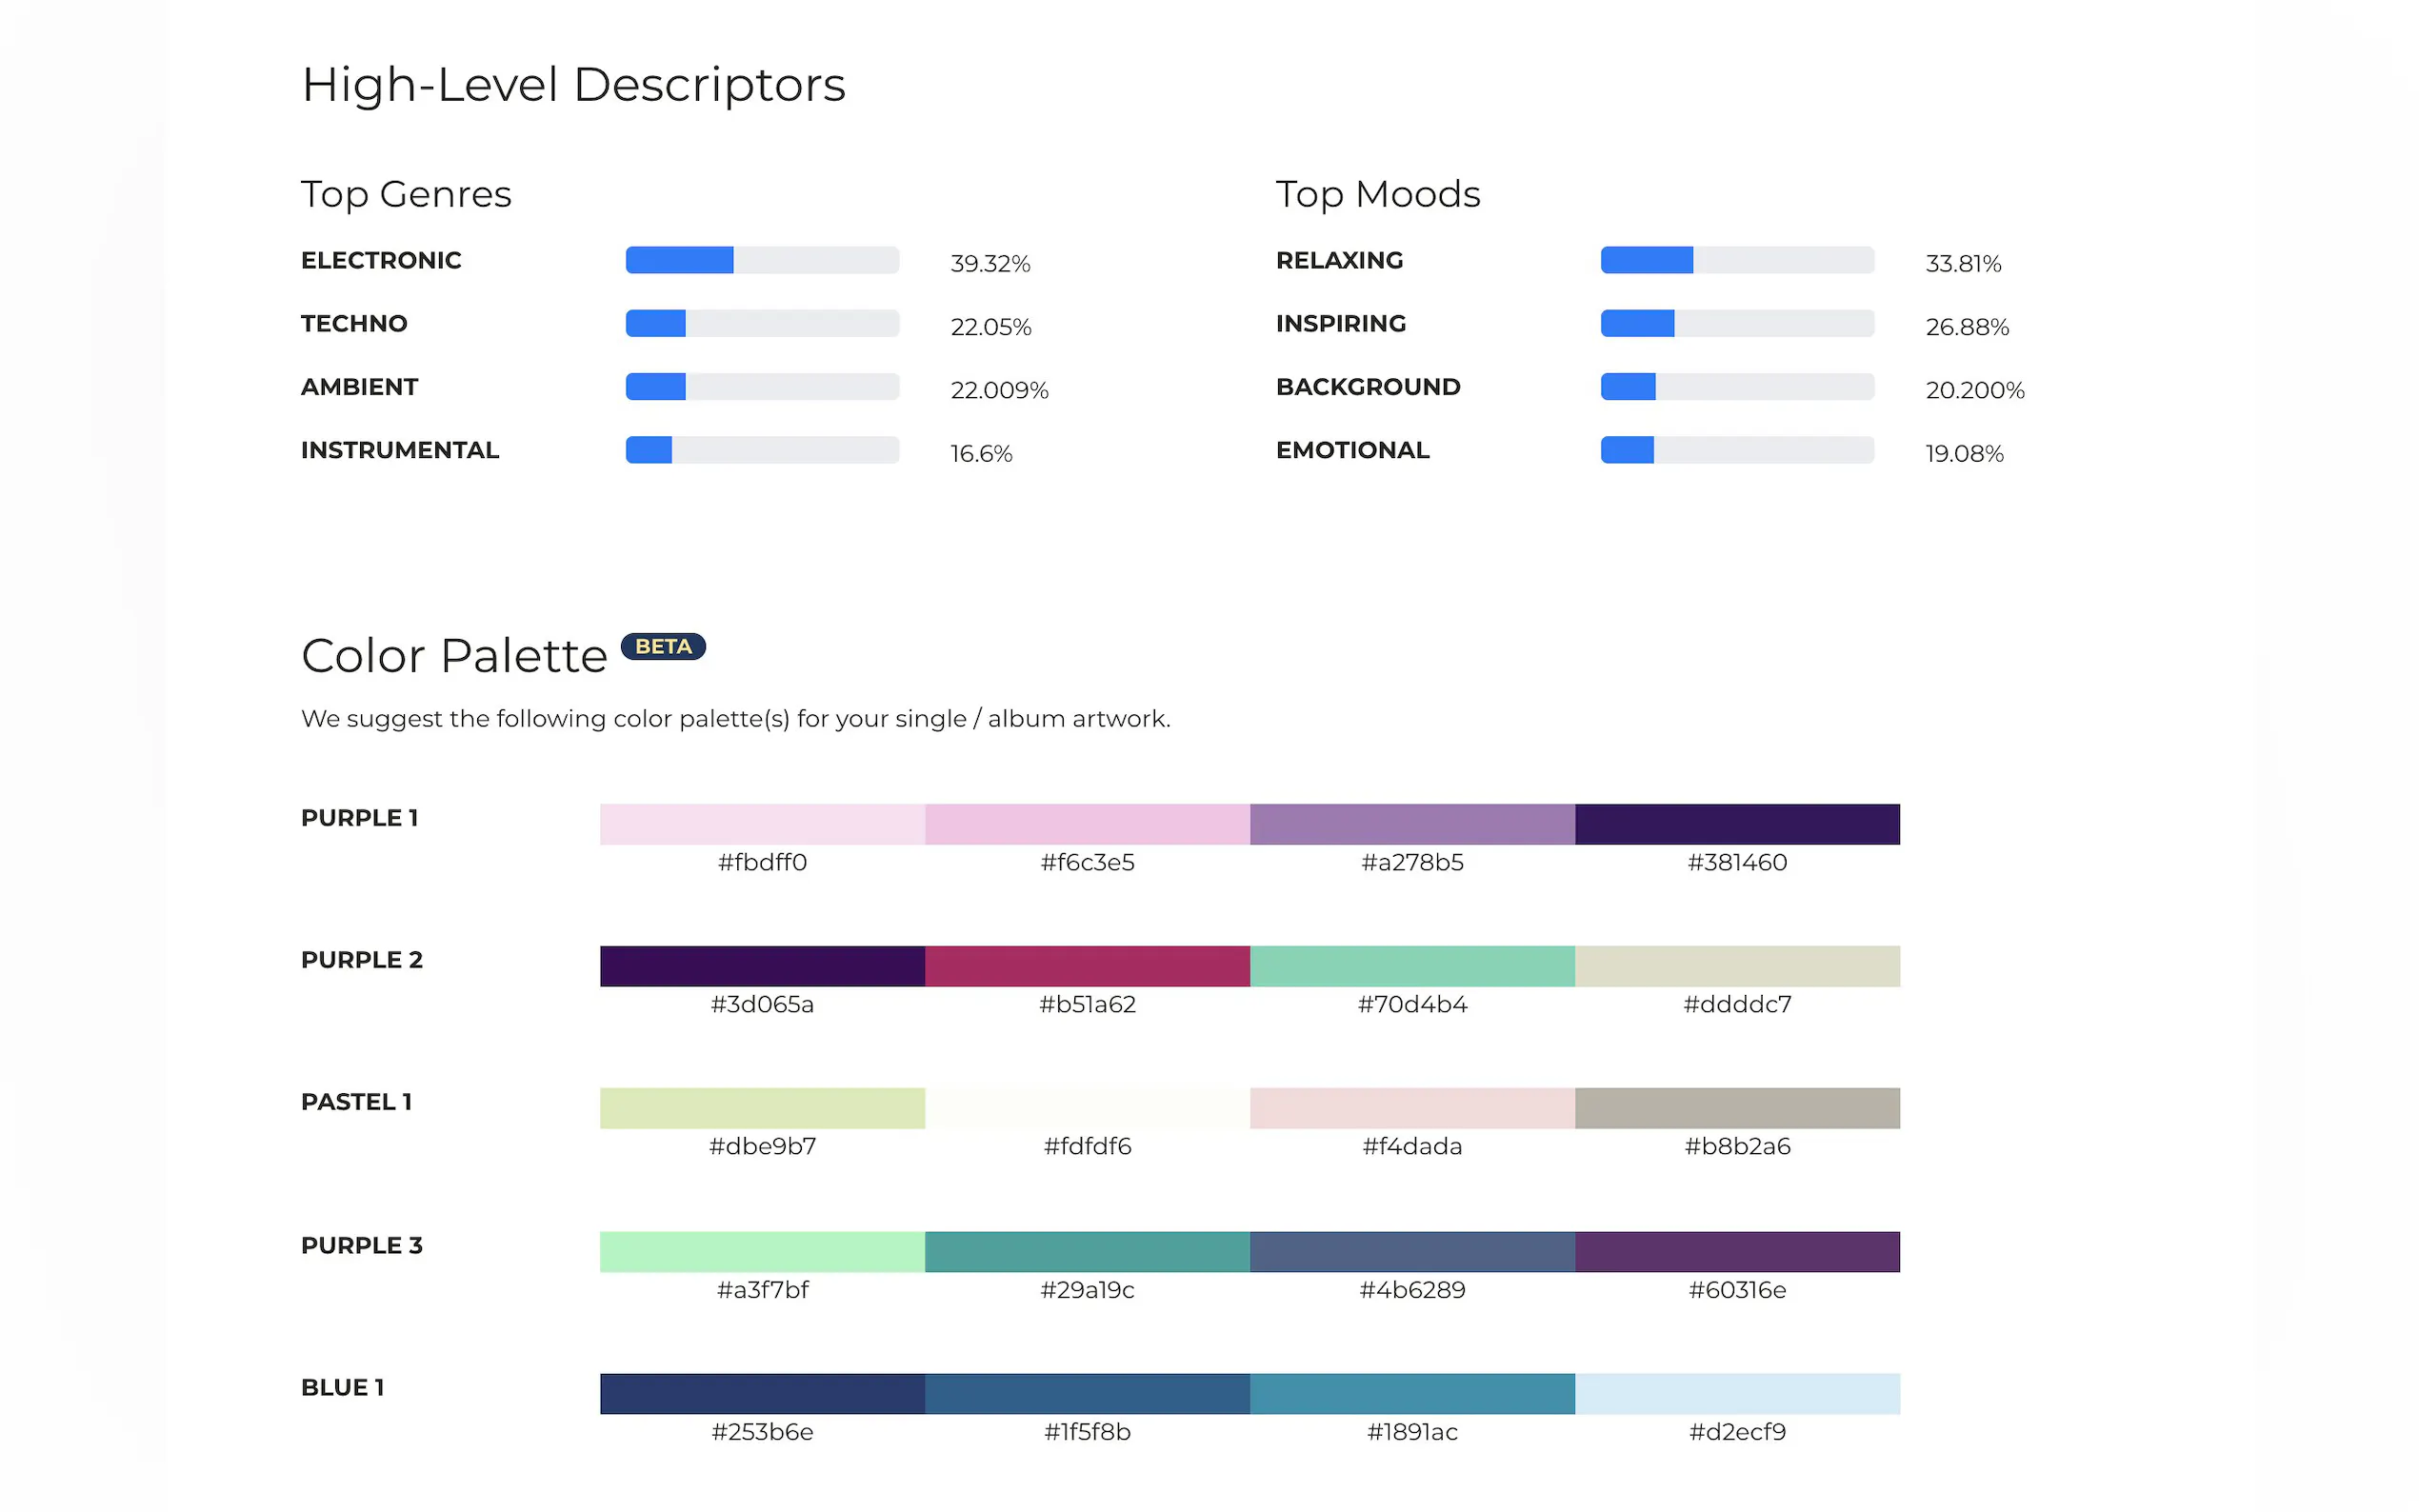Select the #70d4b4 mint green swatch

point(1412,966)
